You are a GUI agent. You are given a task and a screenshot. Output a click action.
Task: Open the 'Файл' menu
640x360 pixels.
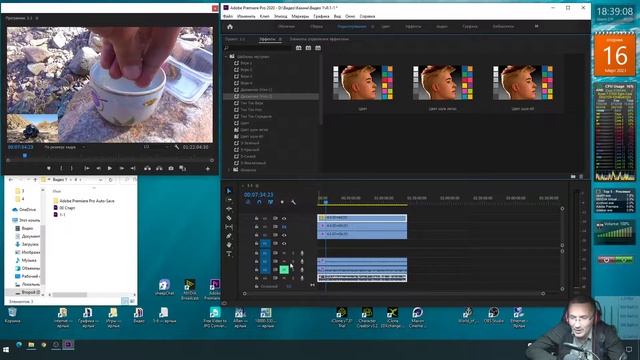click(228, 16)
